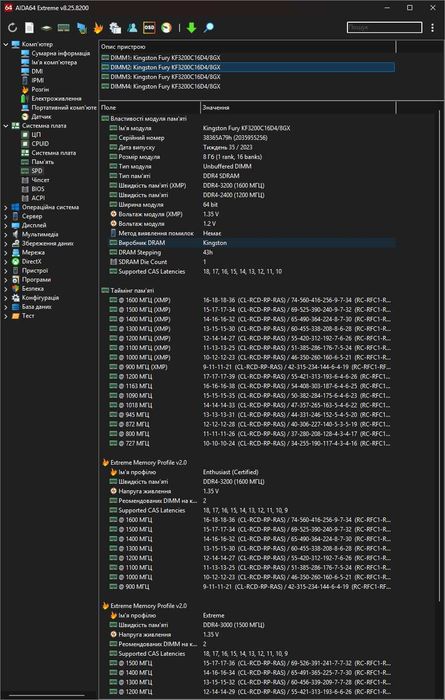This screenshot has width=445, height=700.
Task: Open the three-dot options menu
Action: [433, 28]
